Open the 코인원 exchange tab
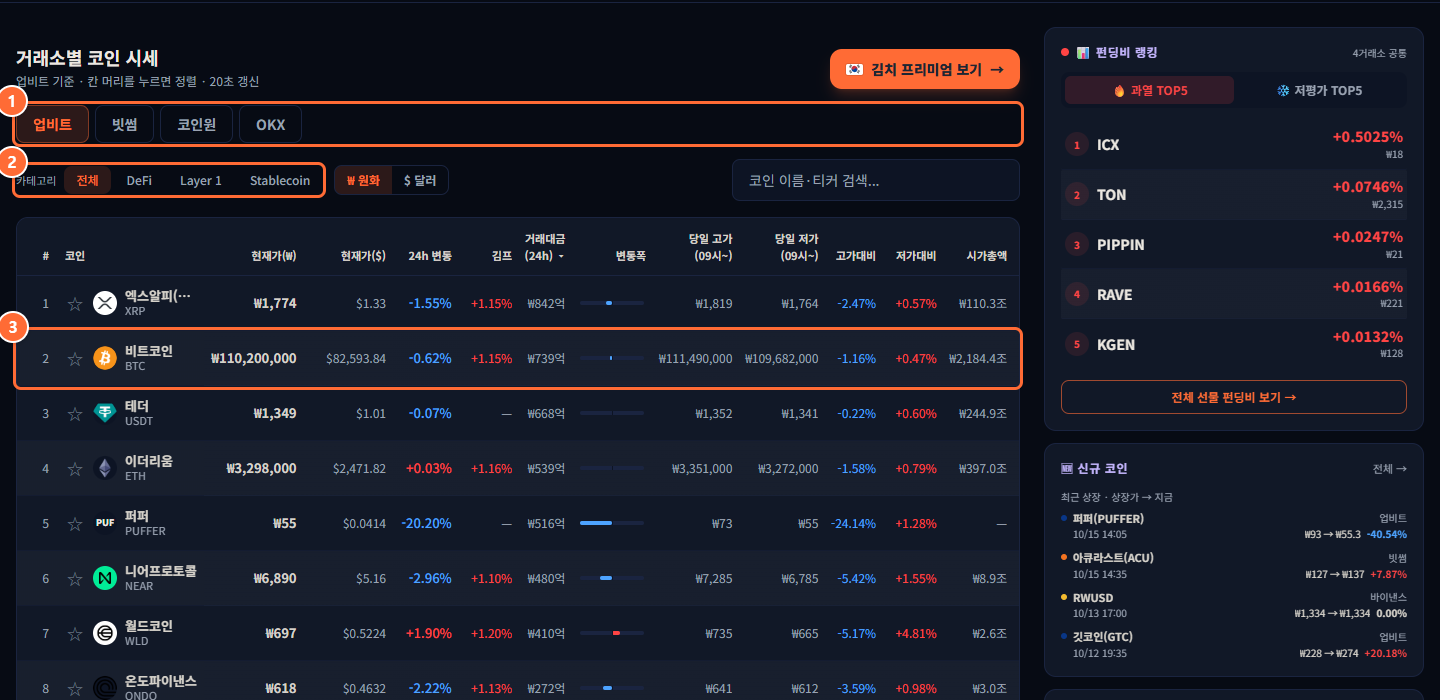1440x700 pixels. pyautogui.click(x=197, y=125)
